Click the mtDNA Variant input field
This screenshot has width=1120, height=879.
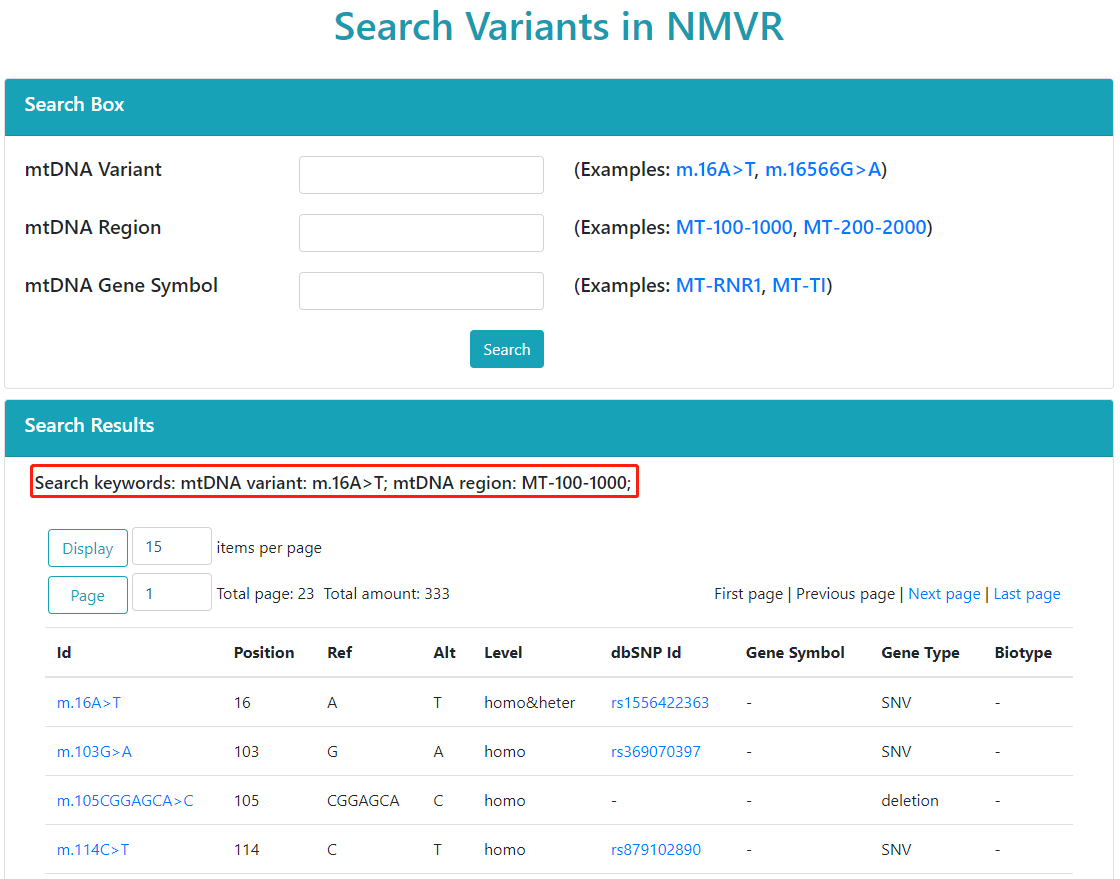point(421,175)
